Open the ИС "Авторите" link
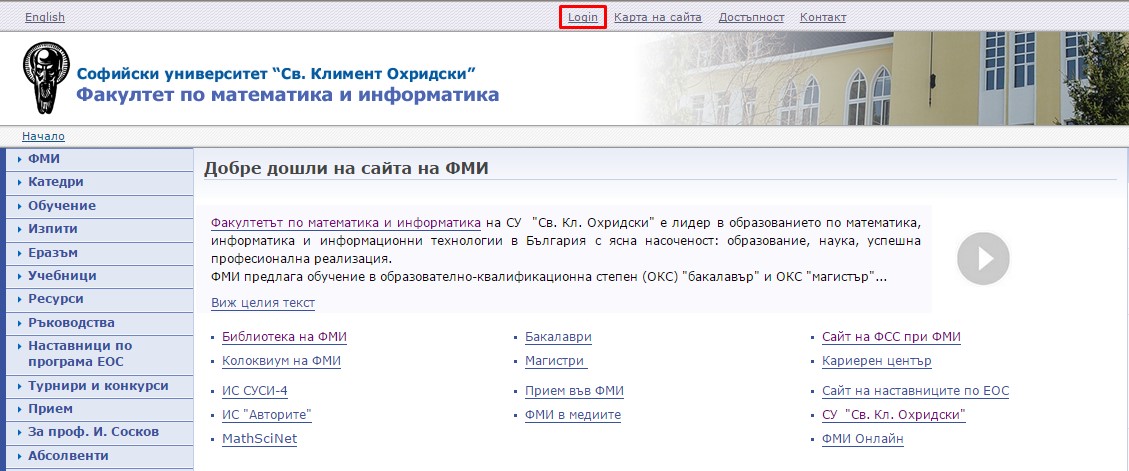Image resolution: width=1129 pixels, height=471 pixels. tap(267, 415)
